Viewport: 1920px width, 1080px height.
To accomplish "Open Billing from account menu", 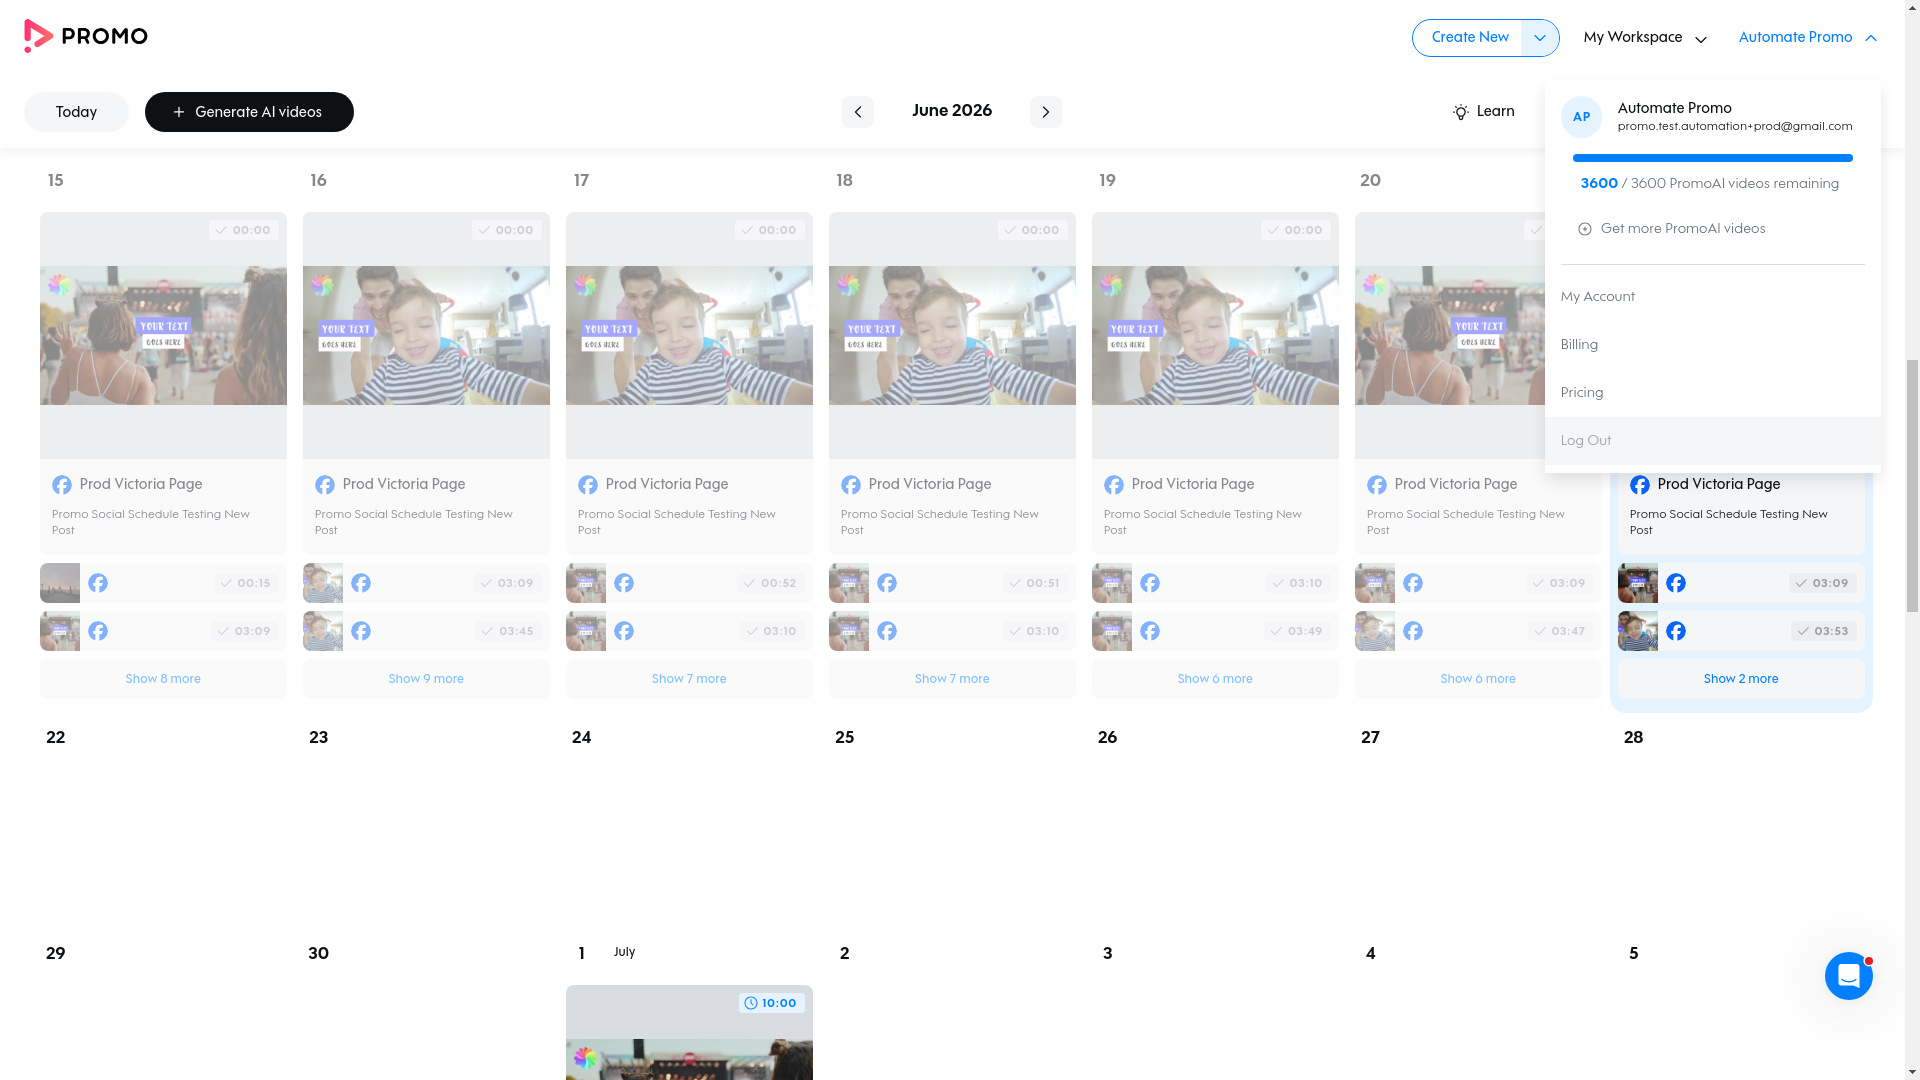I will 1712,345.
